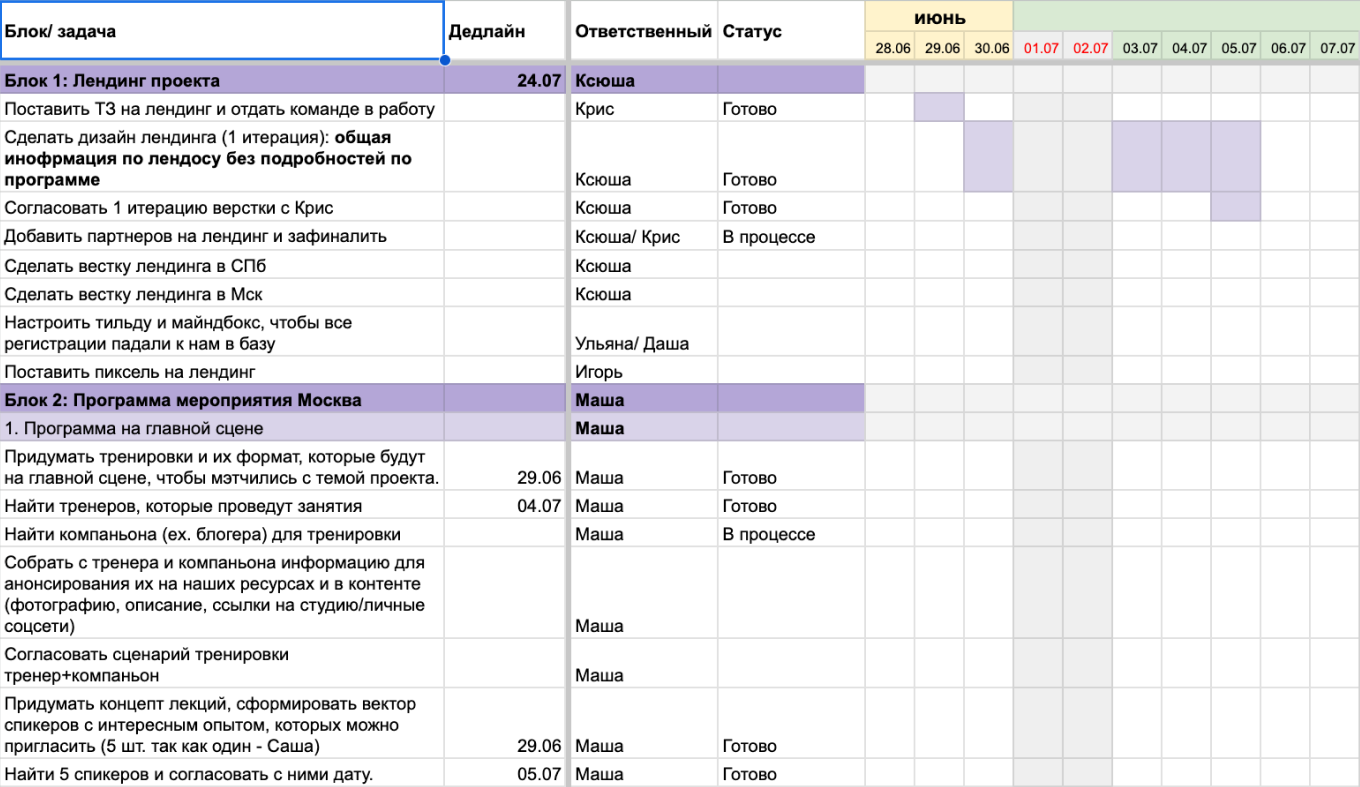Select the "Настроить тильду и майндбокс" task cell

coord(222,333)
